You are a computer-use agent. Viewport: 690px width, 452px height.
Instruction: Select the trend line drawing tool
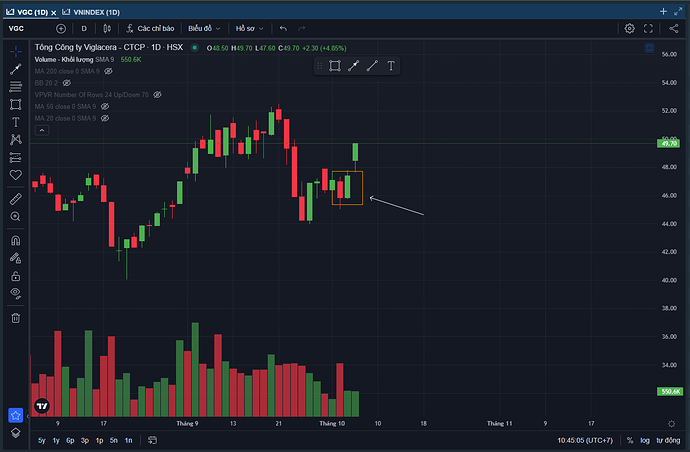point(15,70)
